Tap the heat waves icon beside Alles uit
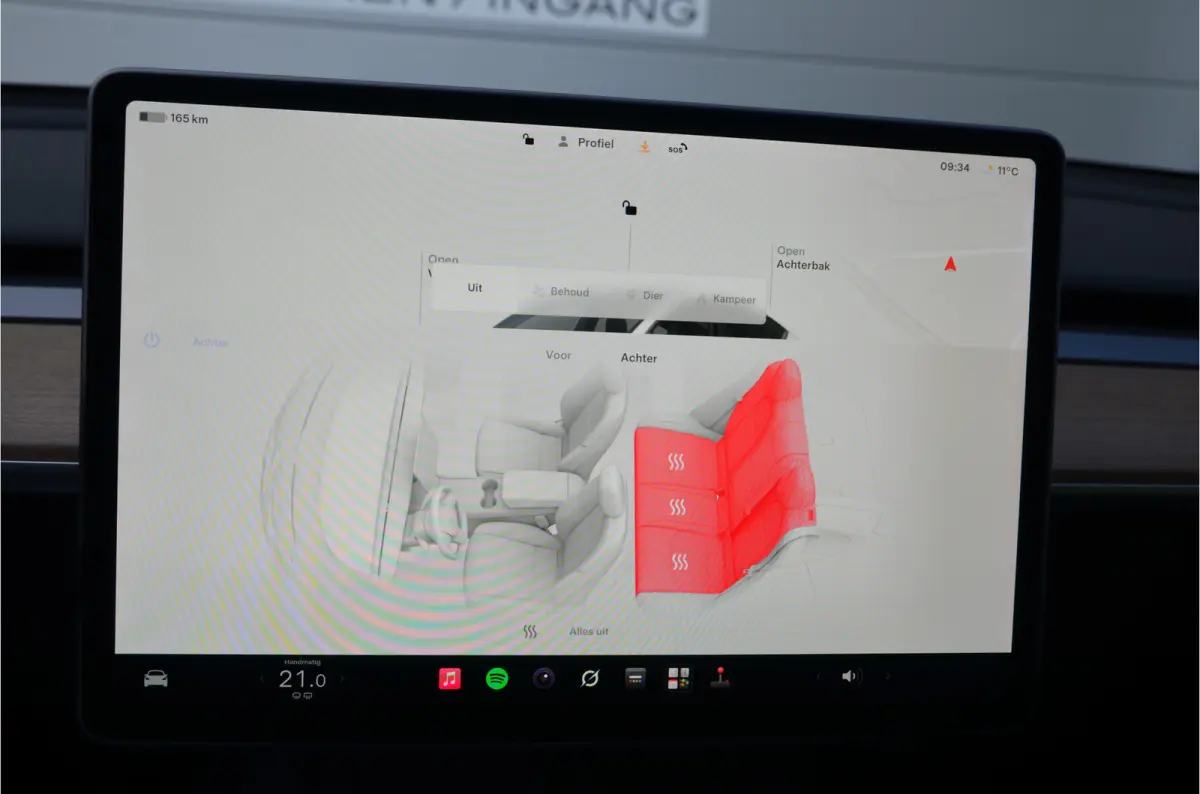Image resolution: width=1200 pixels, height=794 pixels. pos(531,632)
